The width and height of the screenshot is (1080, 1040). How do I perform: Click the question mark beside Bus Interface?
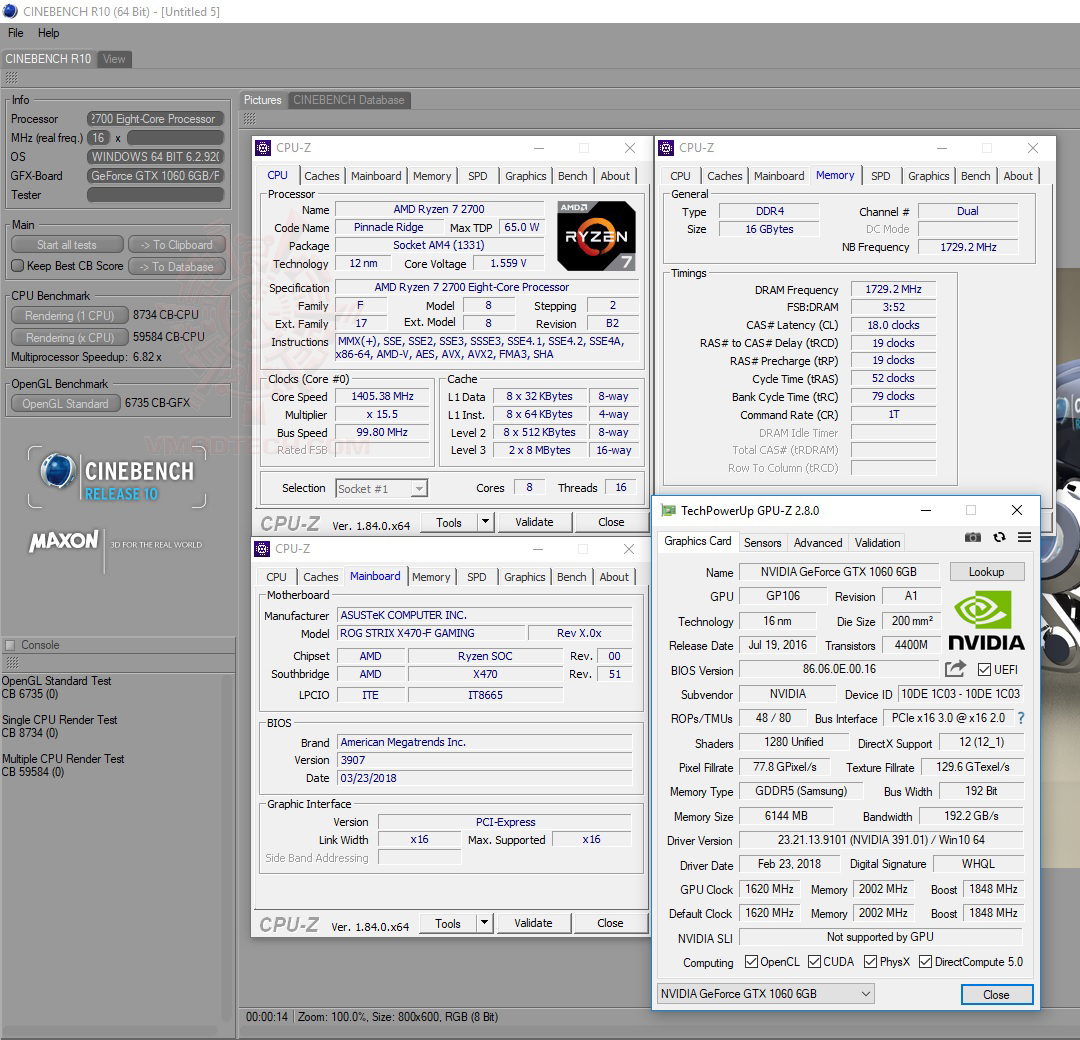click(1019, 718)
